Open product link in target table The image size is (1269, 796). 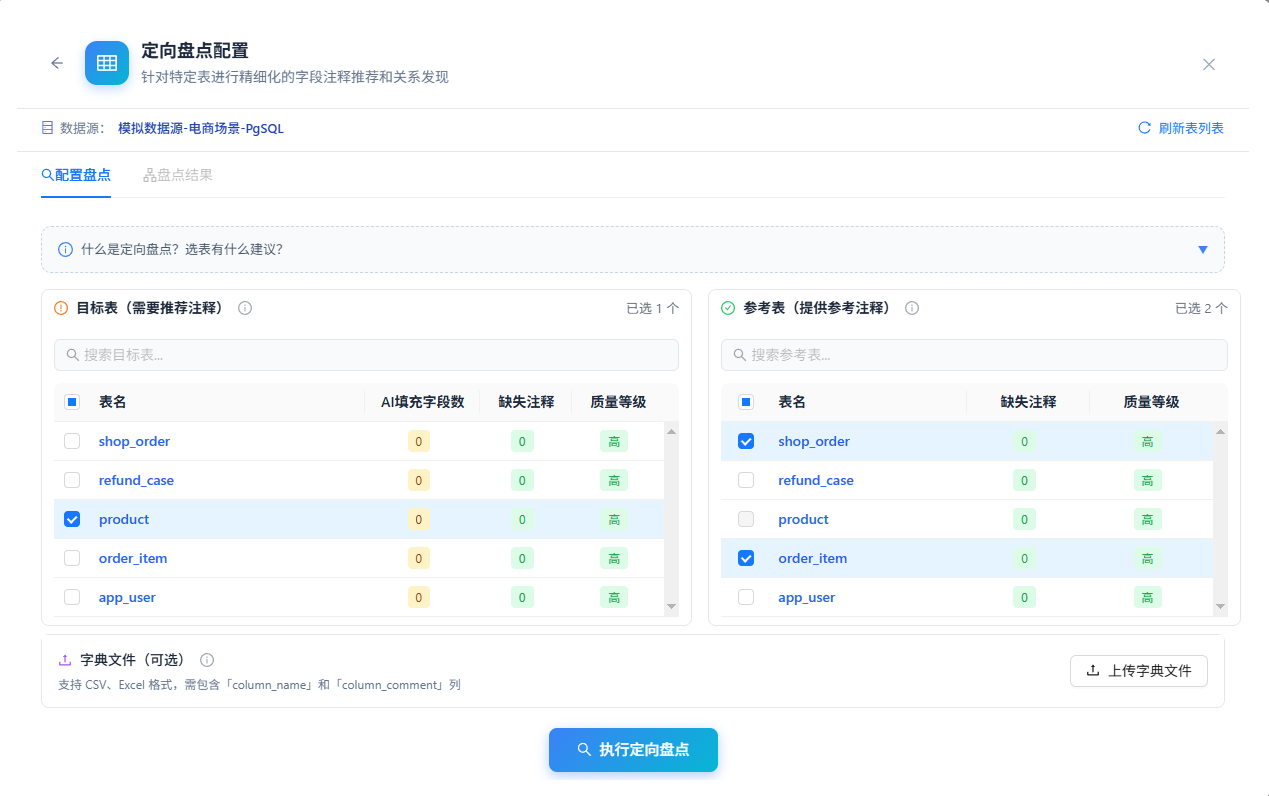124,519
